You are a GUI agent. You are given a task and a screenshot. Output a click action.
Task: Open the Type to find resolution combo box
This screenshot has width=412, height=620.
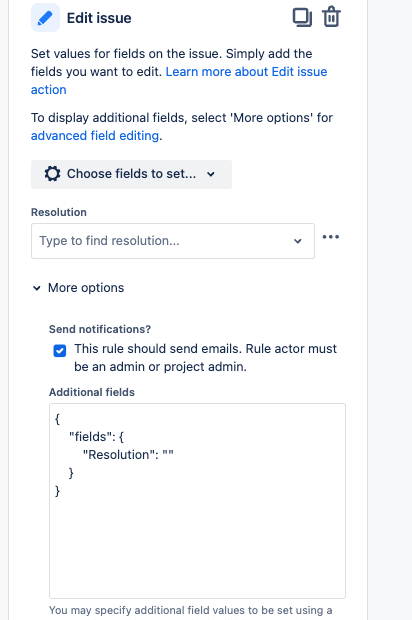point(173,241)
